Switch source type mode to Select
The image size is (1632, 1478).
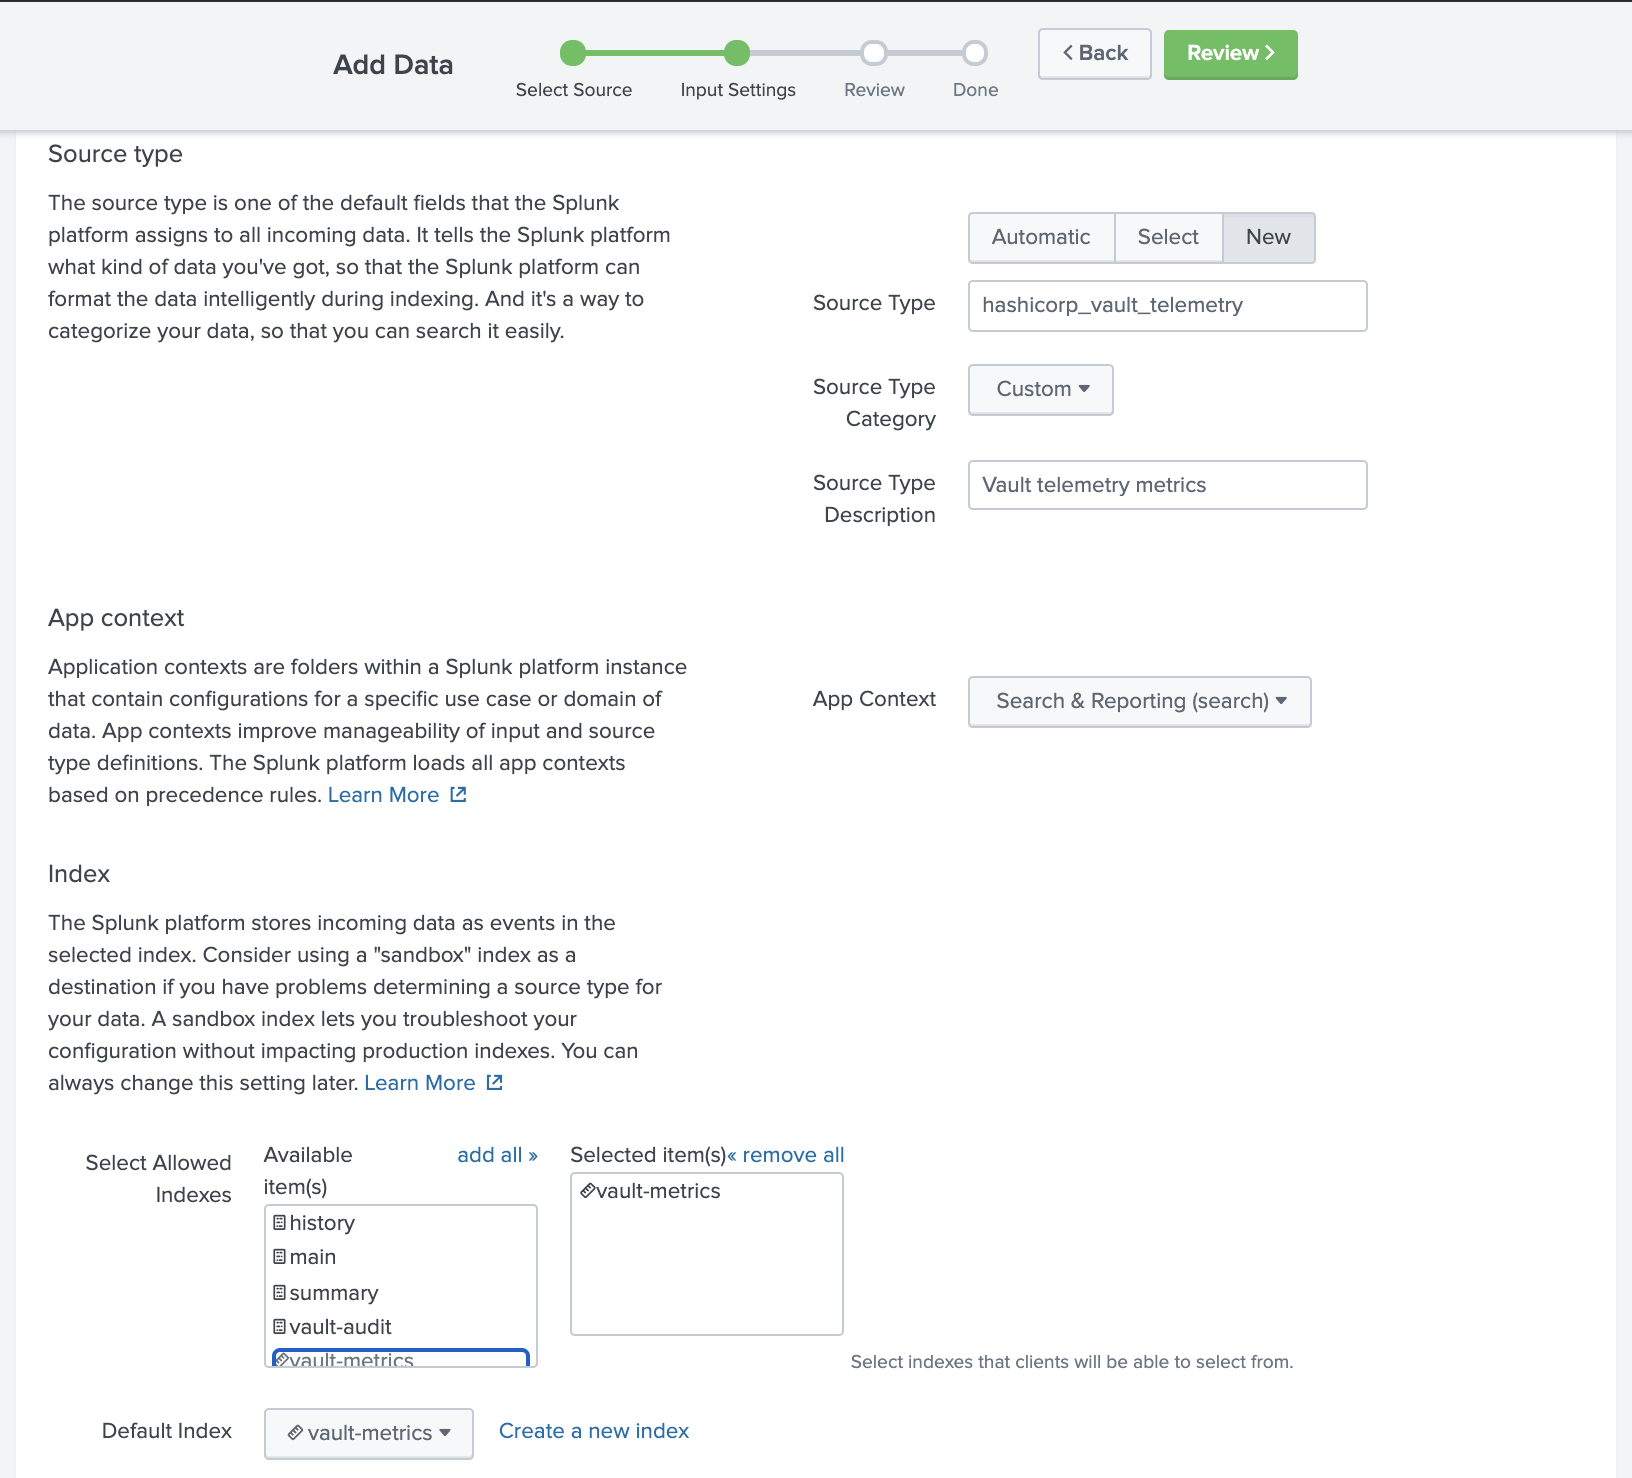(1168, 237)
